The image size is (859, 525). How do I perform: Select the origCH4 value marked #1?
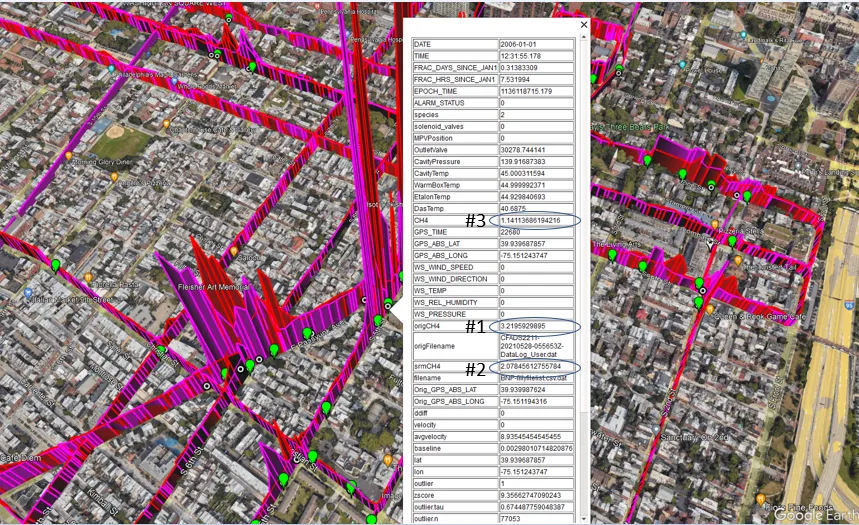[x=536, y=326]
